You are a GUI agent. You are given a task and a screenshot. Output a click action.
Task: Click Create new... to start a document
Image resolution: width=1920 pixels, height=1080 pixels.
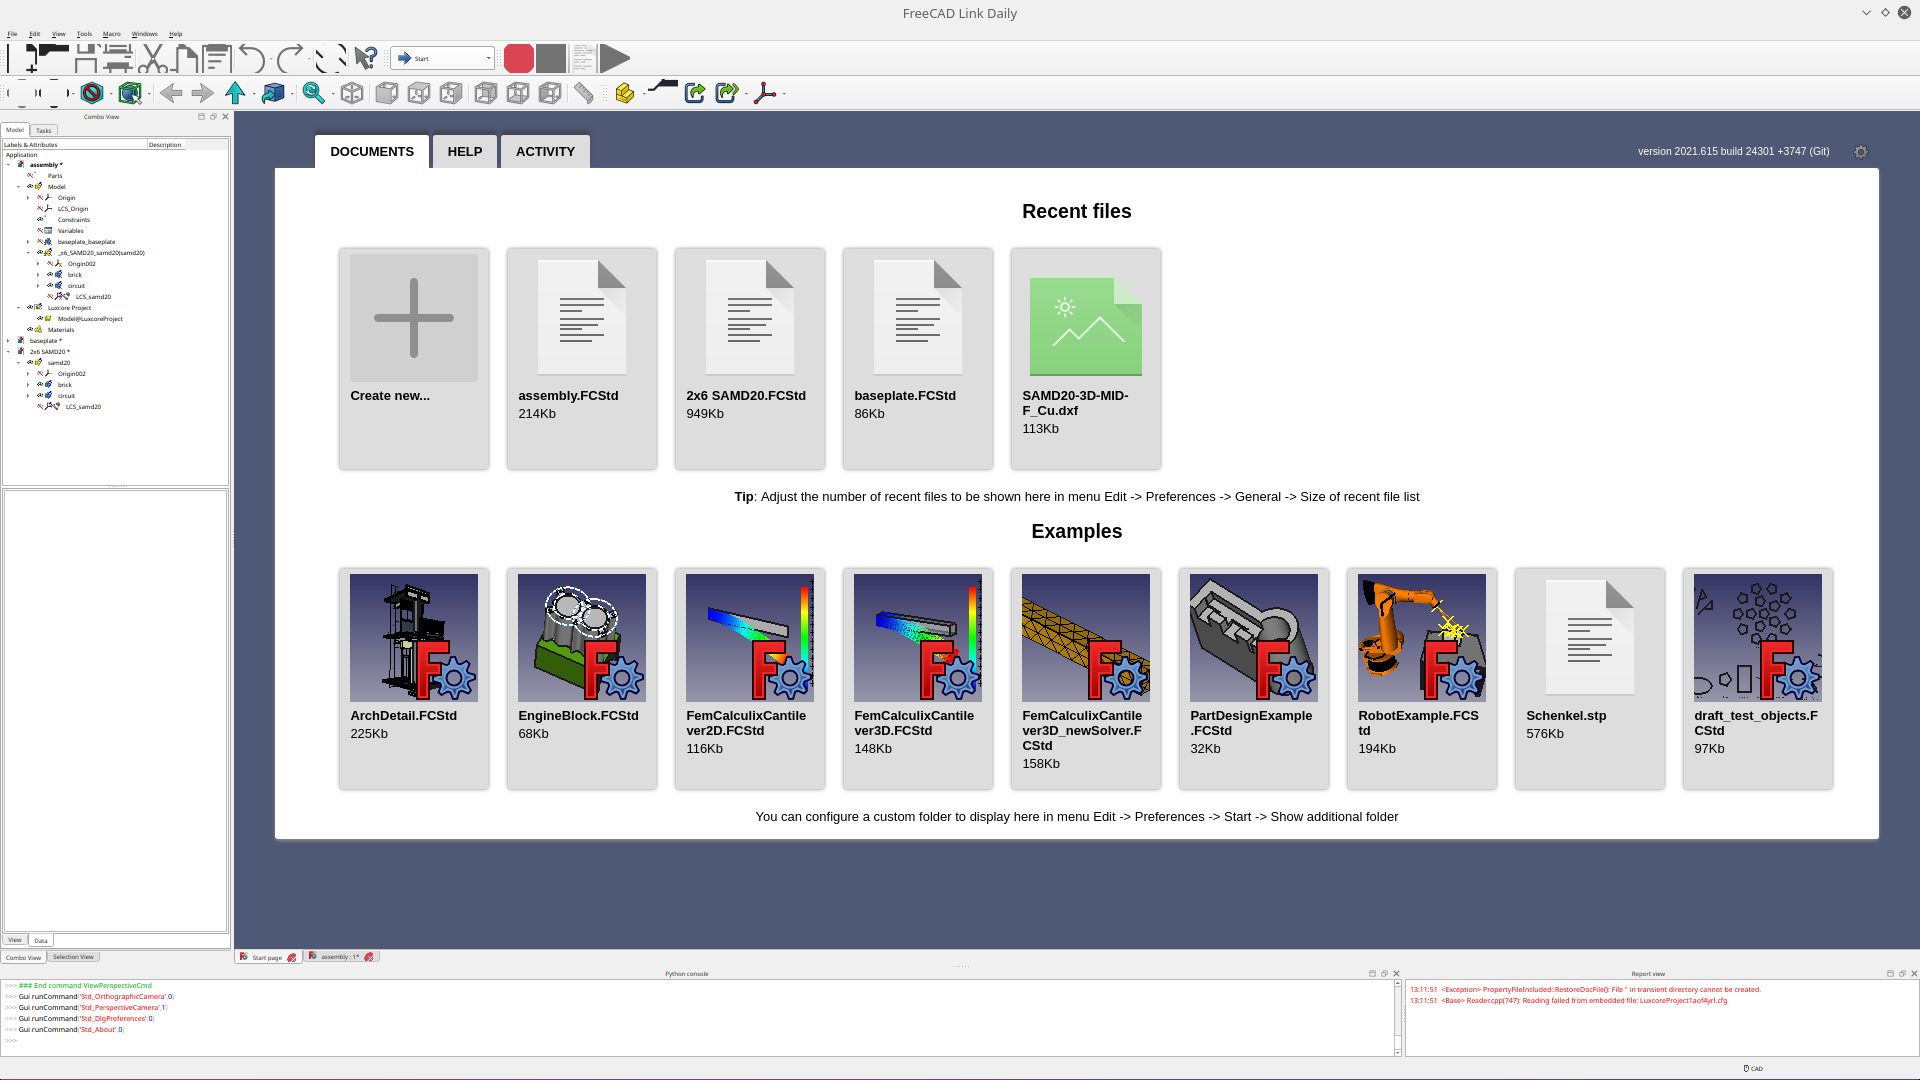(413, 318)
